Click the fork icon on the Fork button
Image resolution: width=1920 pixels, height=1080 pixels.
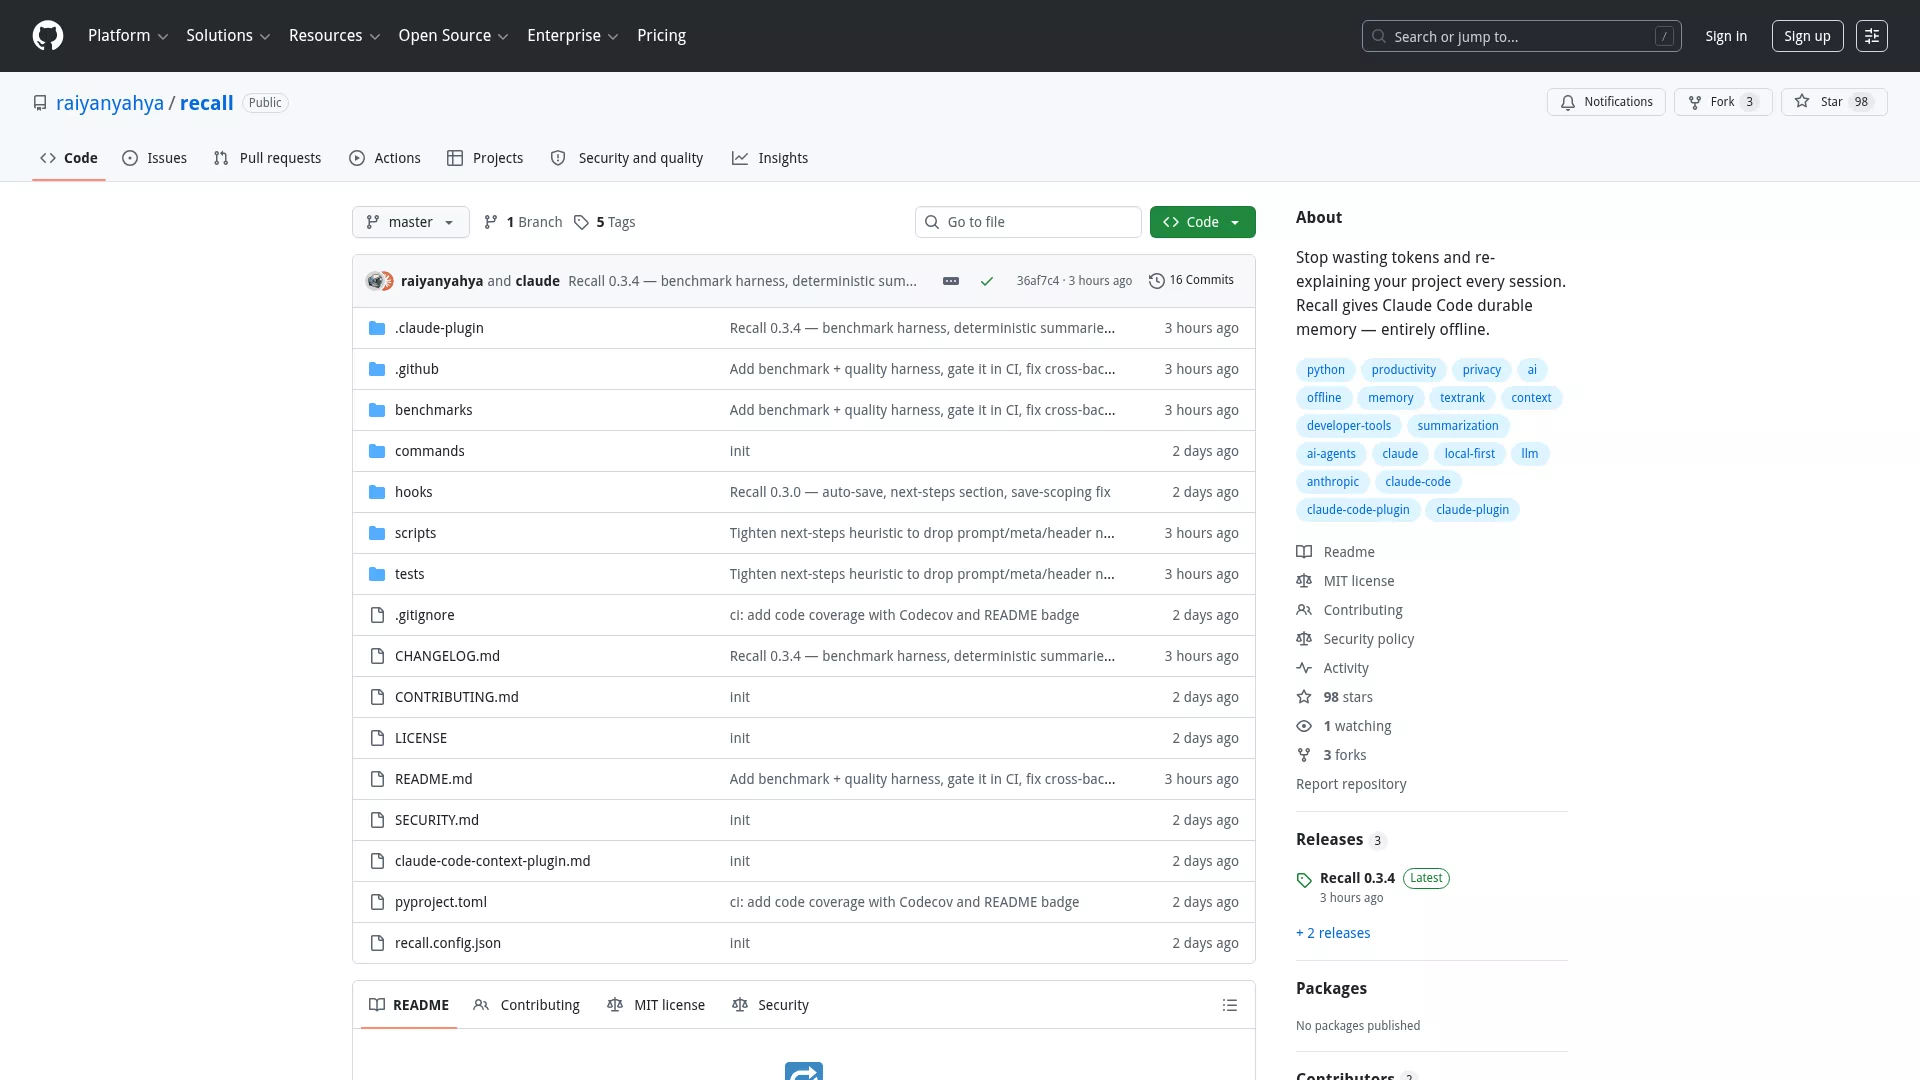(x=1695, y=102)
